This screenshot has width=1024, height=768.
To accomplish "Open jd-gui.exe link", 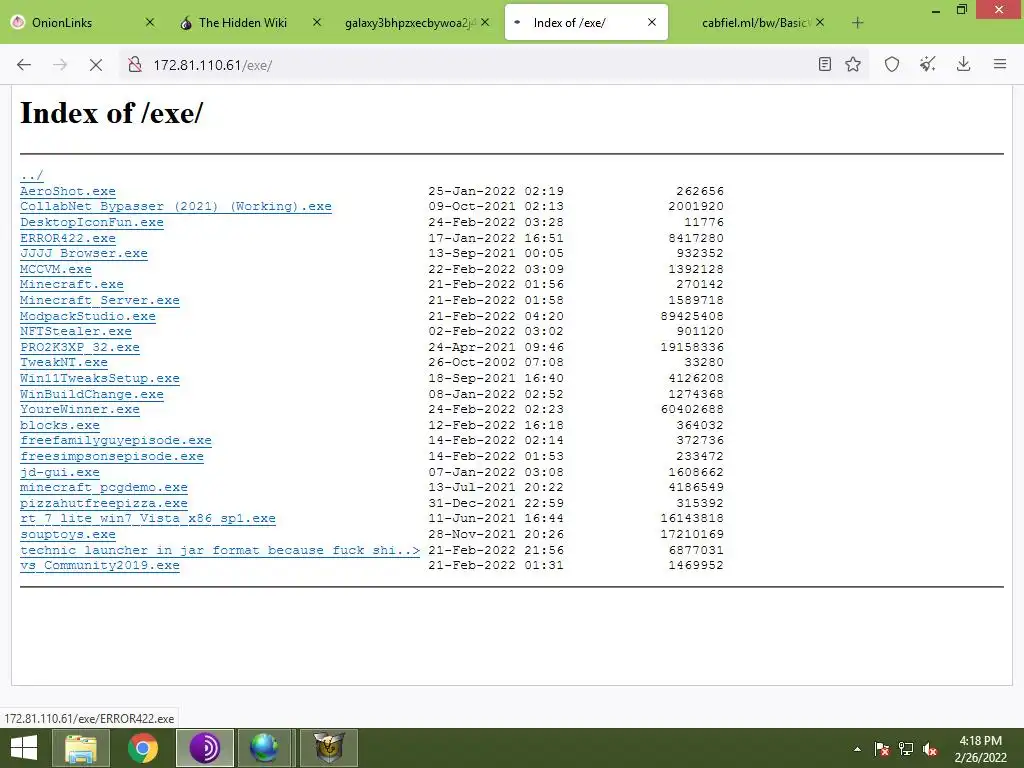I will click(x=60, y=472).
